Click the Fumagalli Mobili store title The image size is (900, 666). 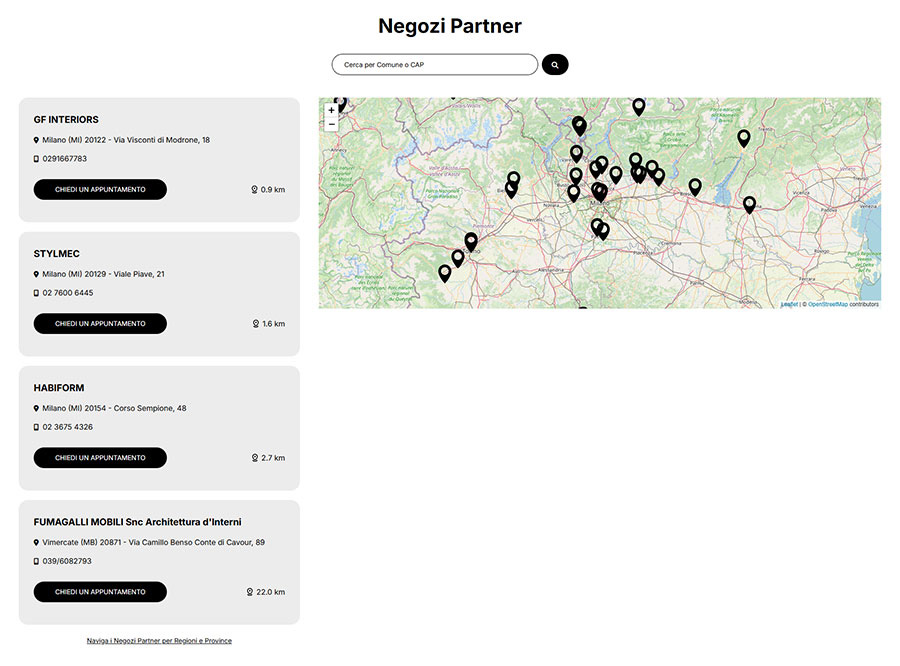point(137,522)
